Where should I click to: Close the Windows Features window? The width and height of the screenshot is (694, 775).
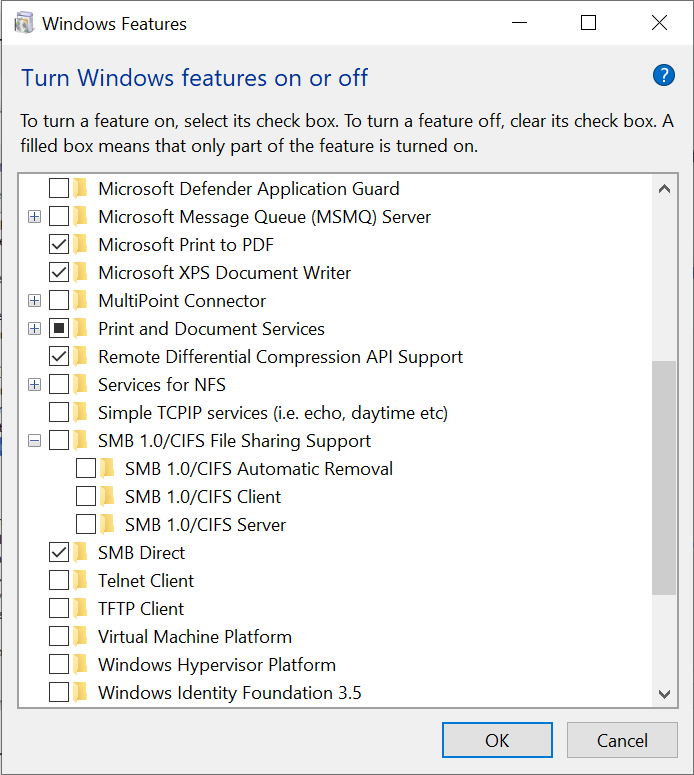659,23
